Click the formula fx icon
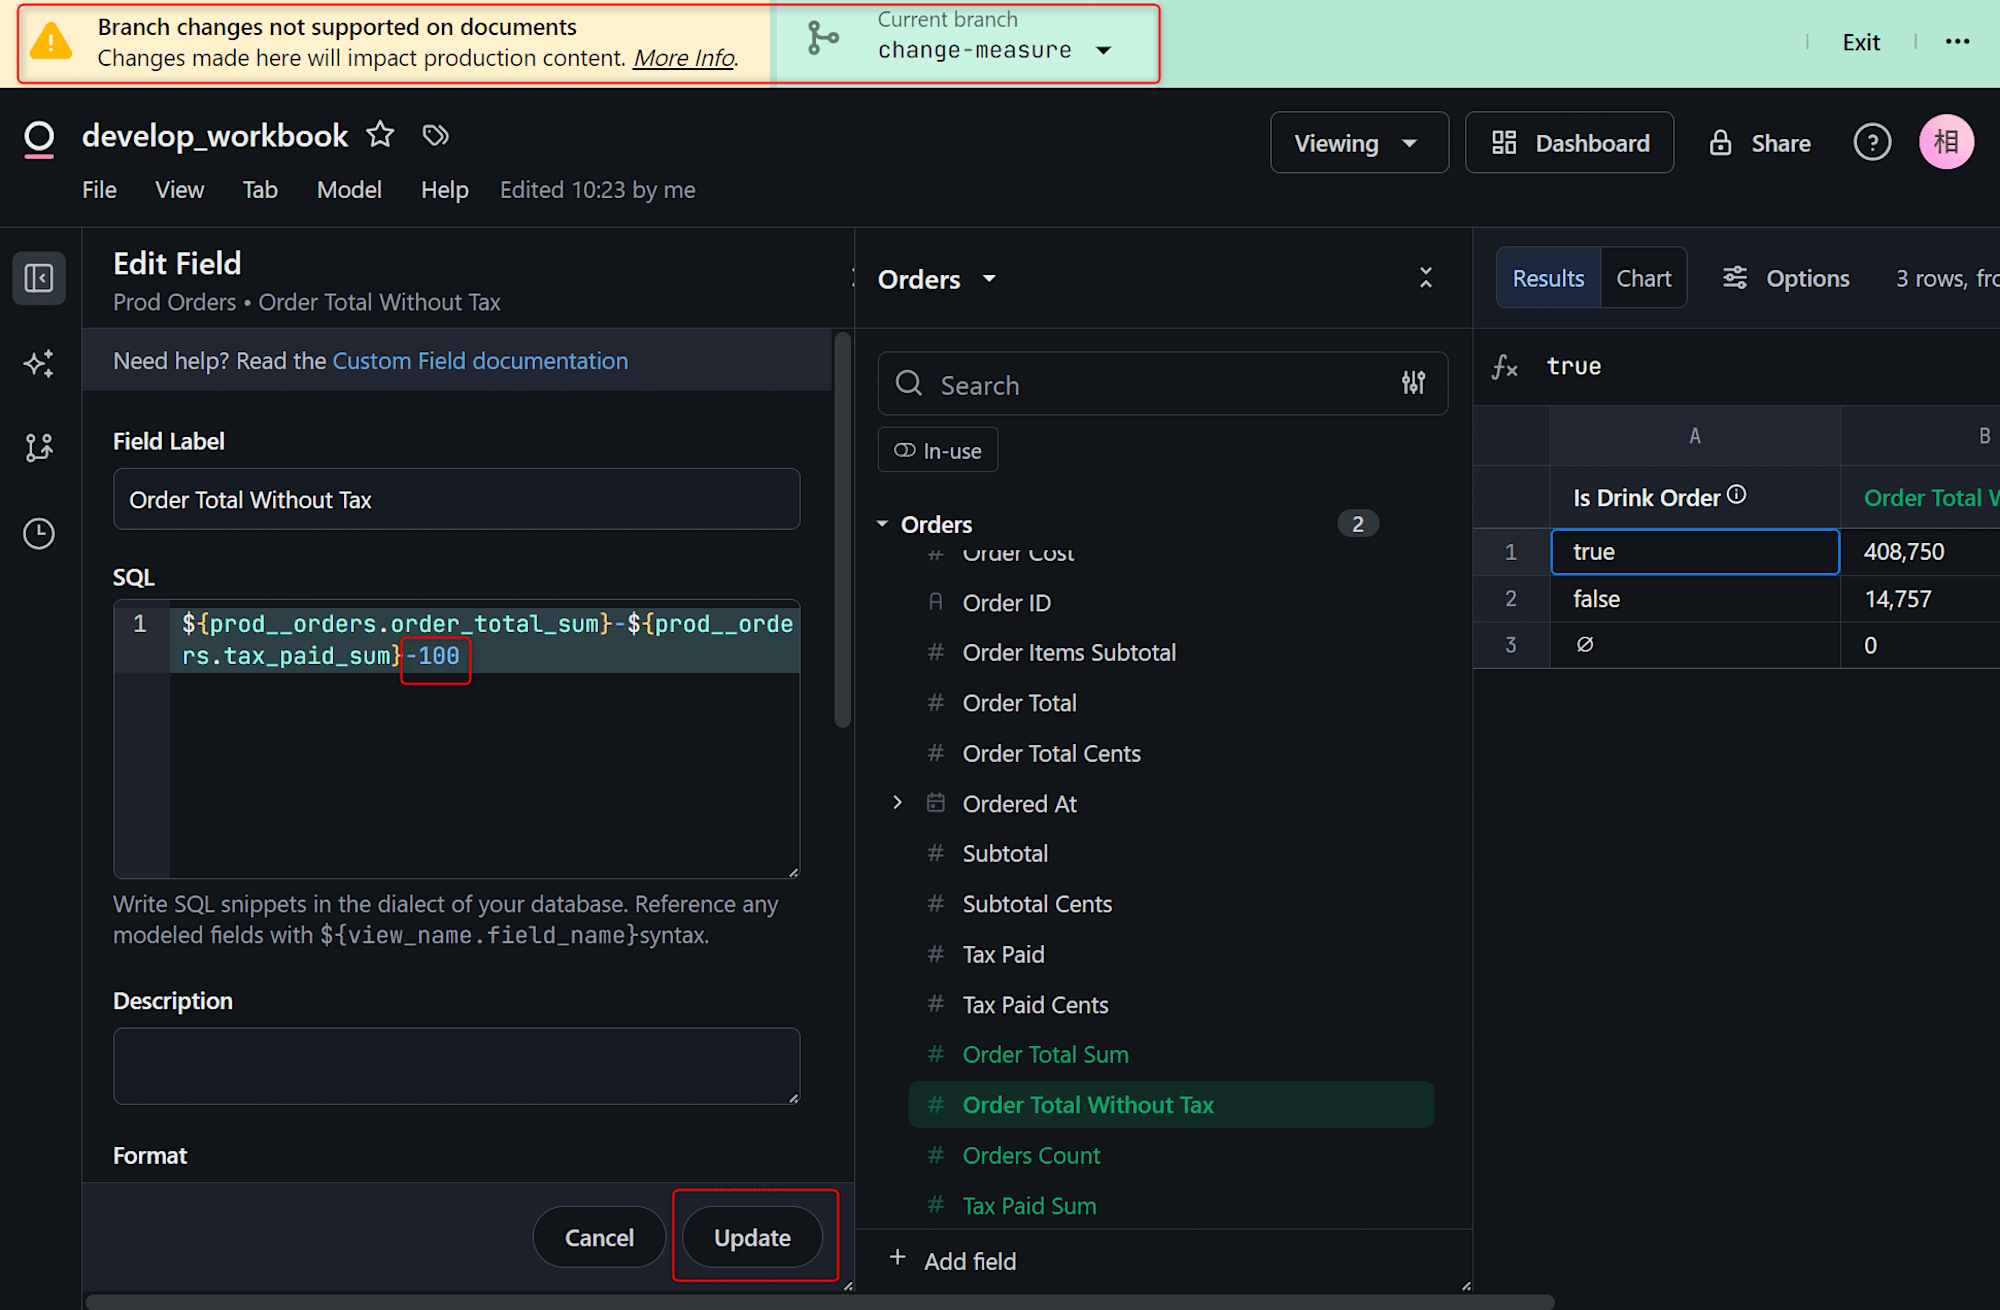 (x=1504, y=367)
